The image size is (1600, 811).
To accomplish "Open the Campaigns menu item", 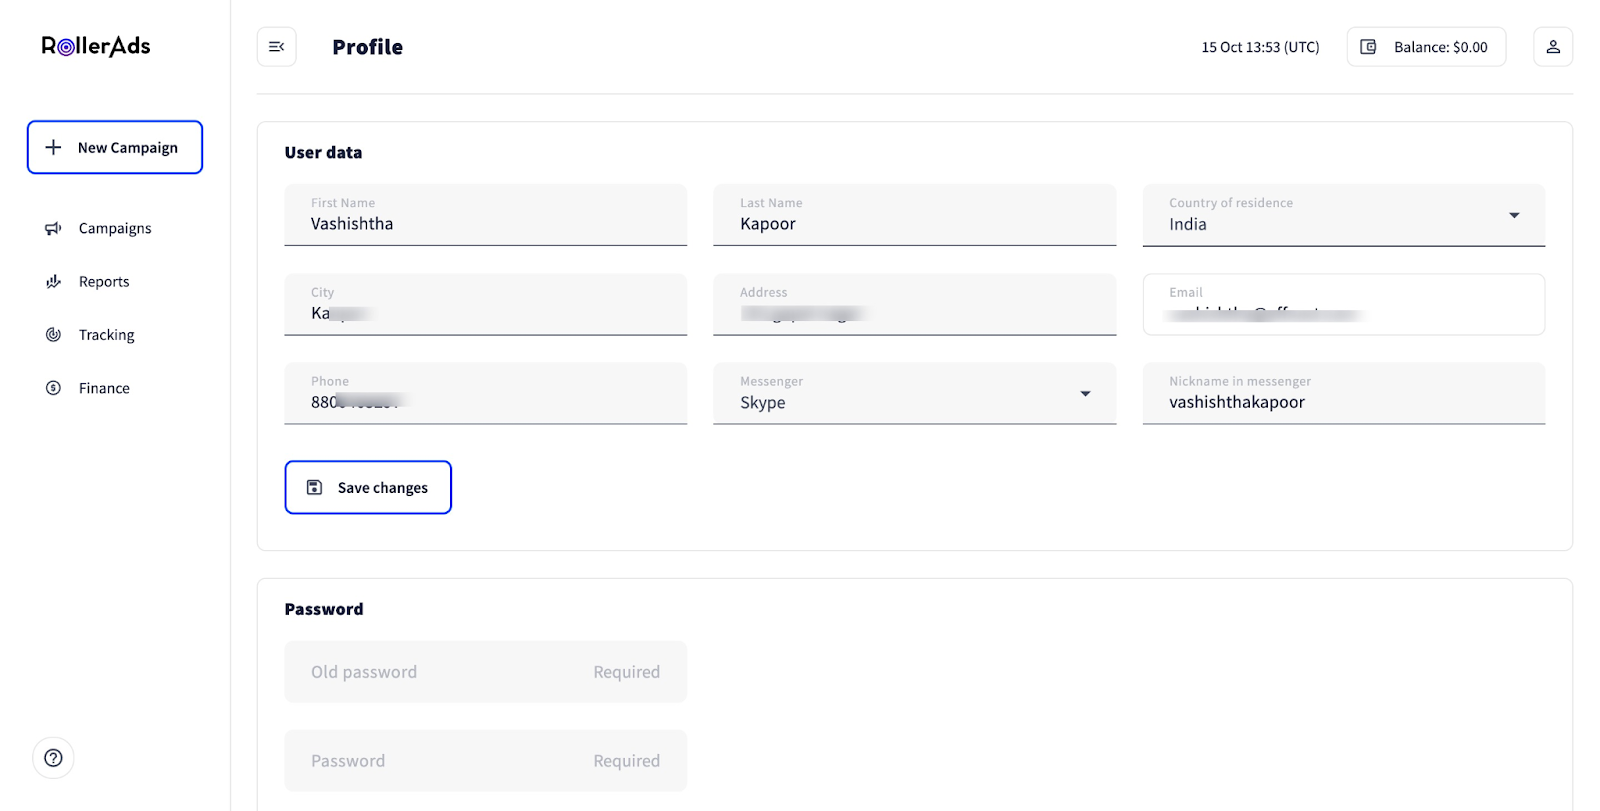I will click(115, 229).
